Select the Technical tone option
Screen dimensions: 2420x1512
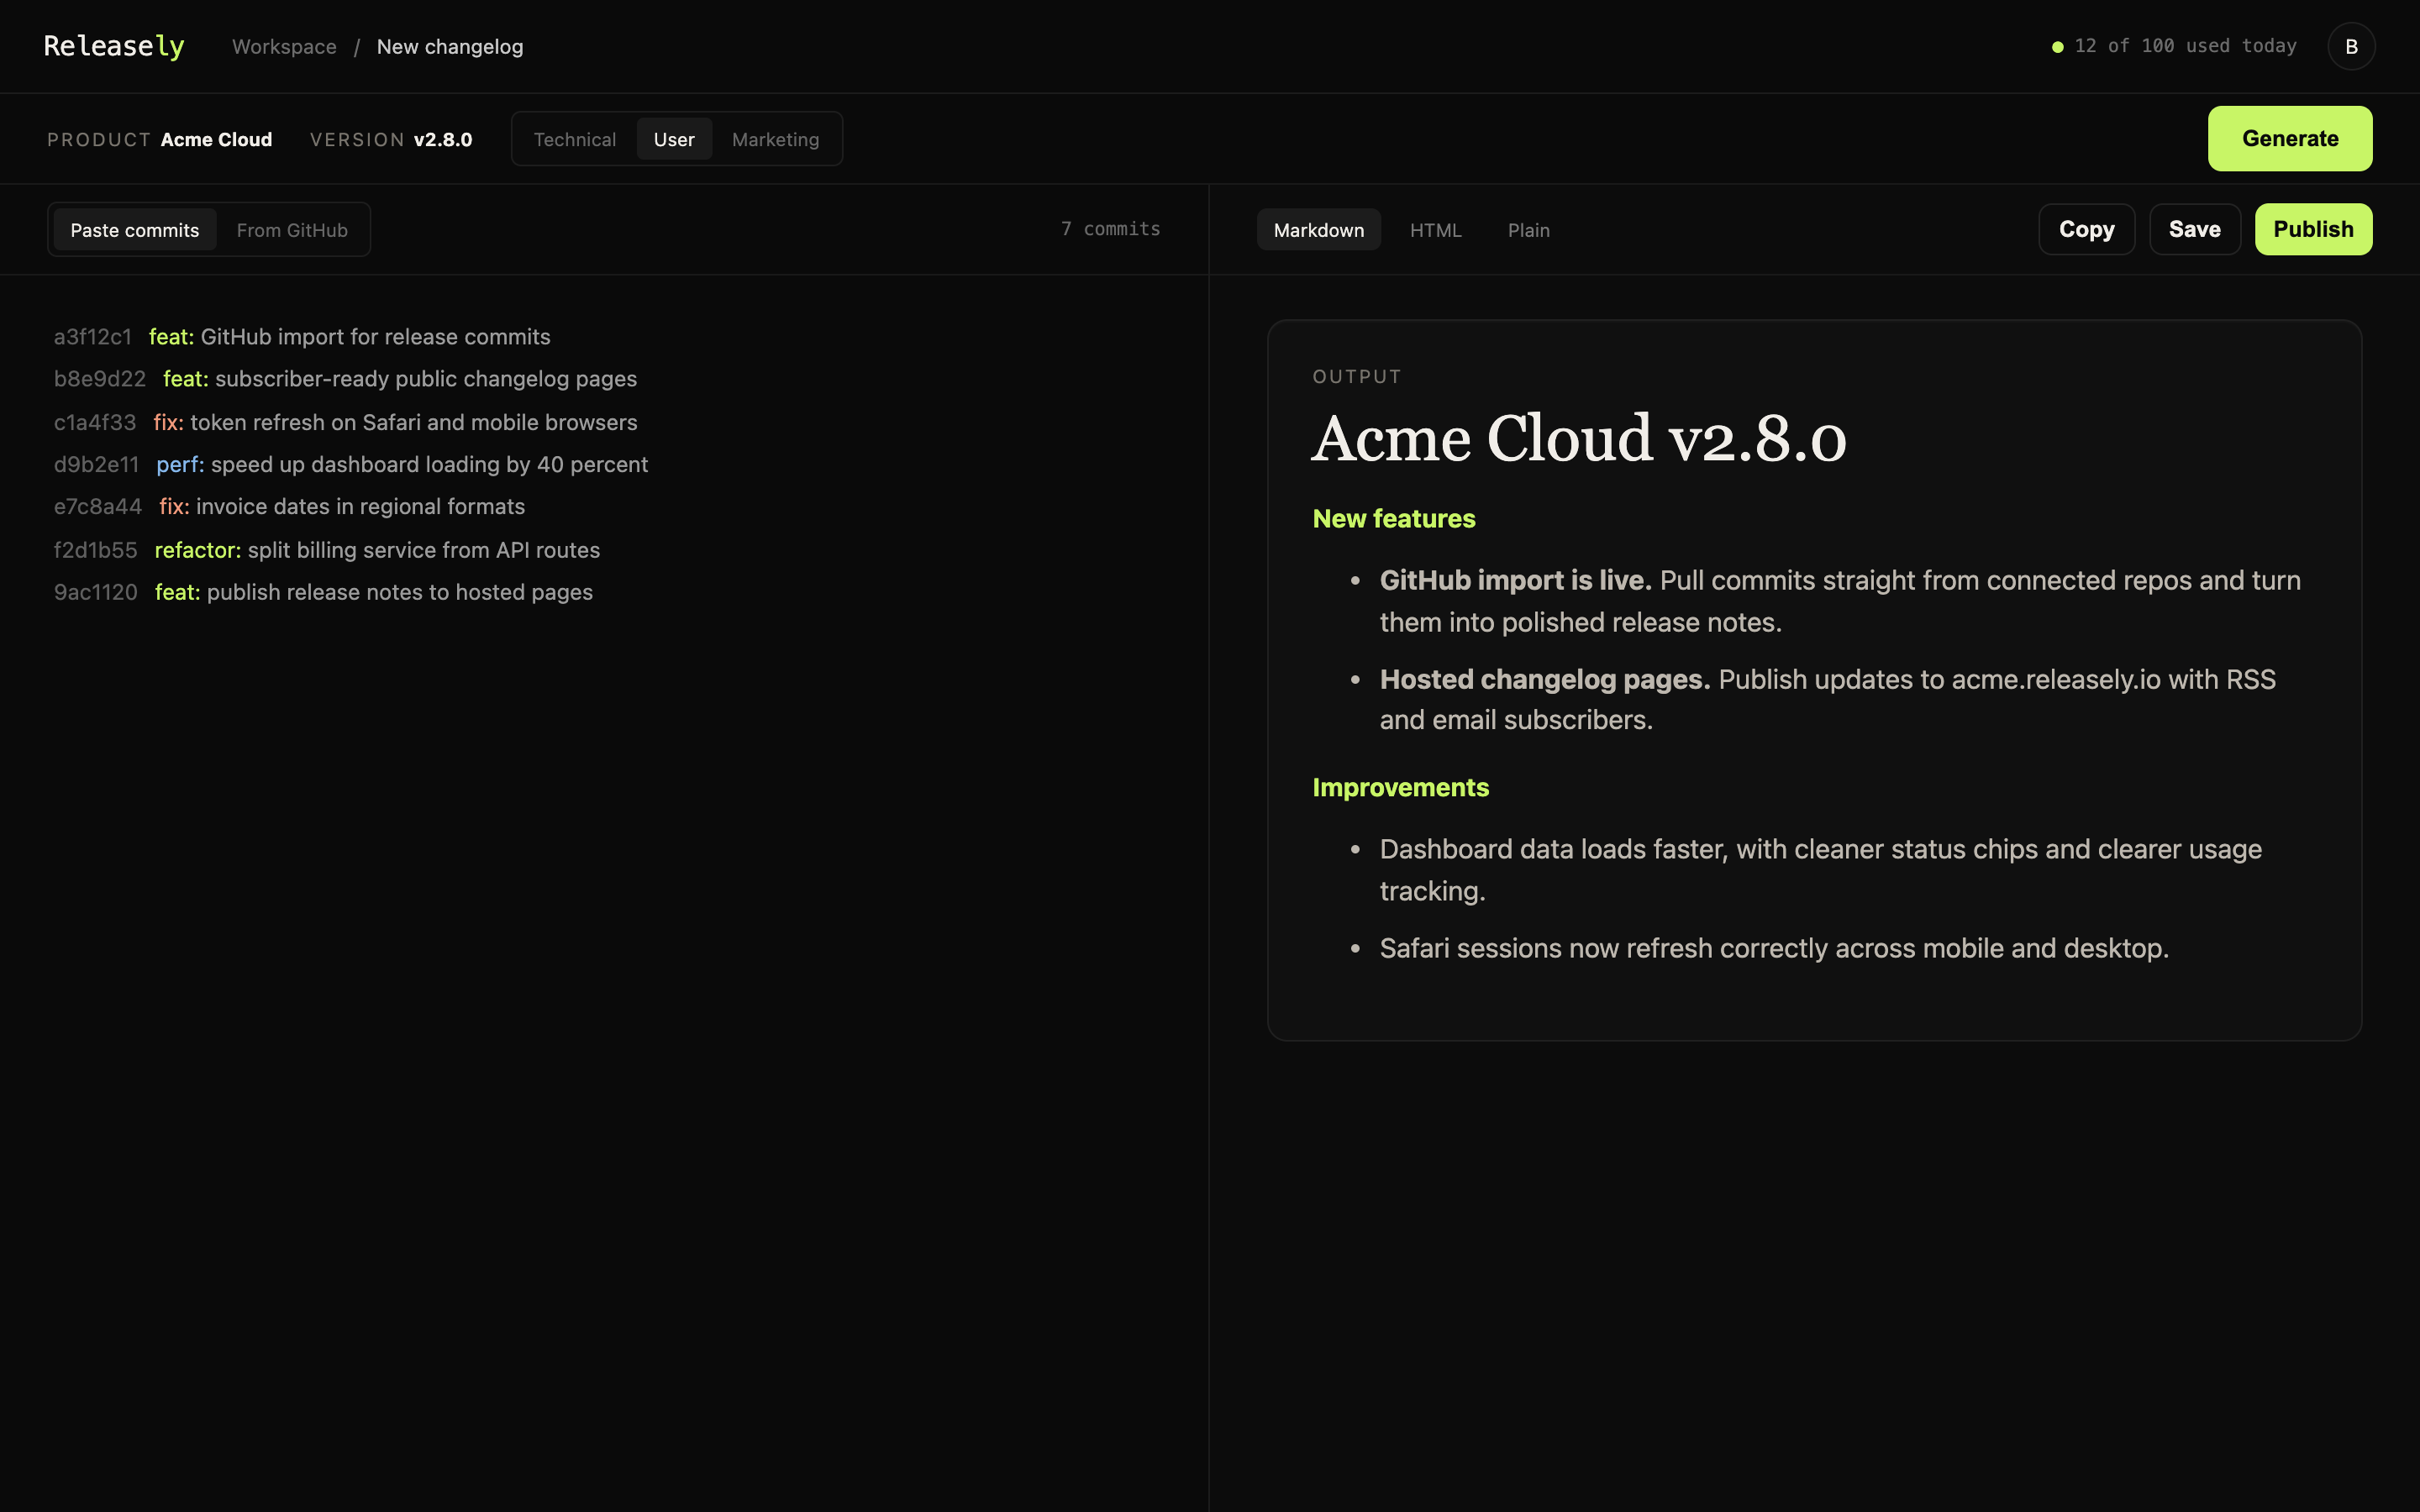(x=575, y=139)
